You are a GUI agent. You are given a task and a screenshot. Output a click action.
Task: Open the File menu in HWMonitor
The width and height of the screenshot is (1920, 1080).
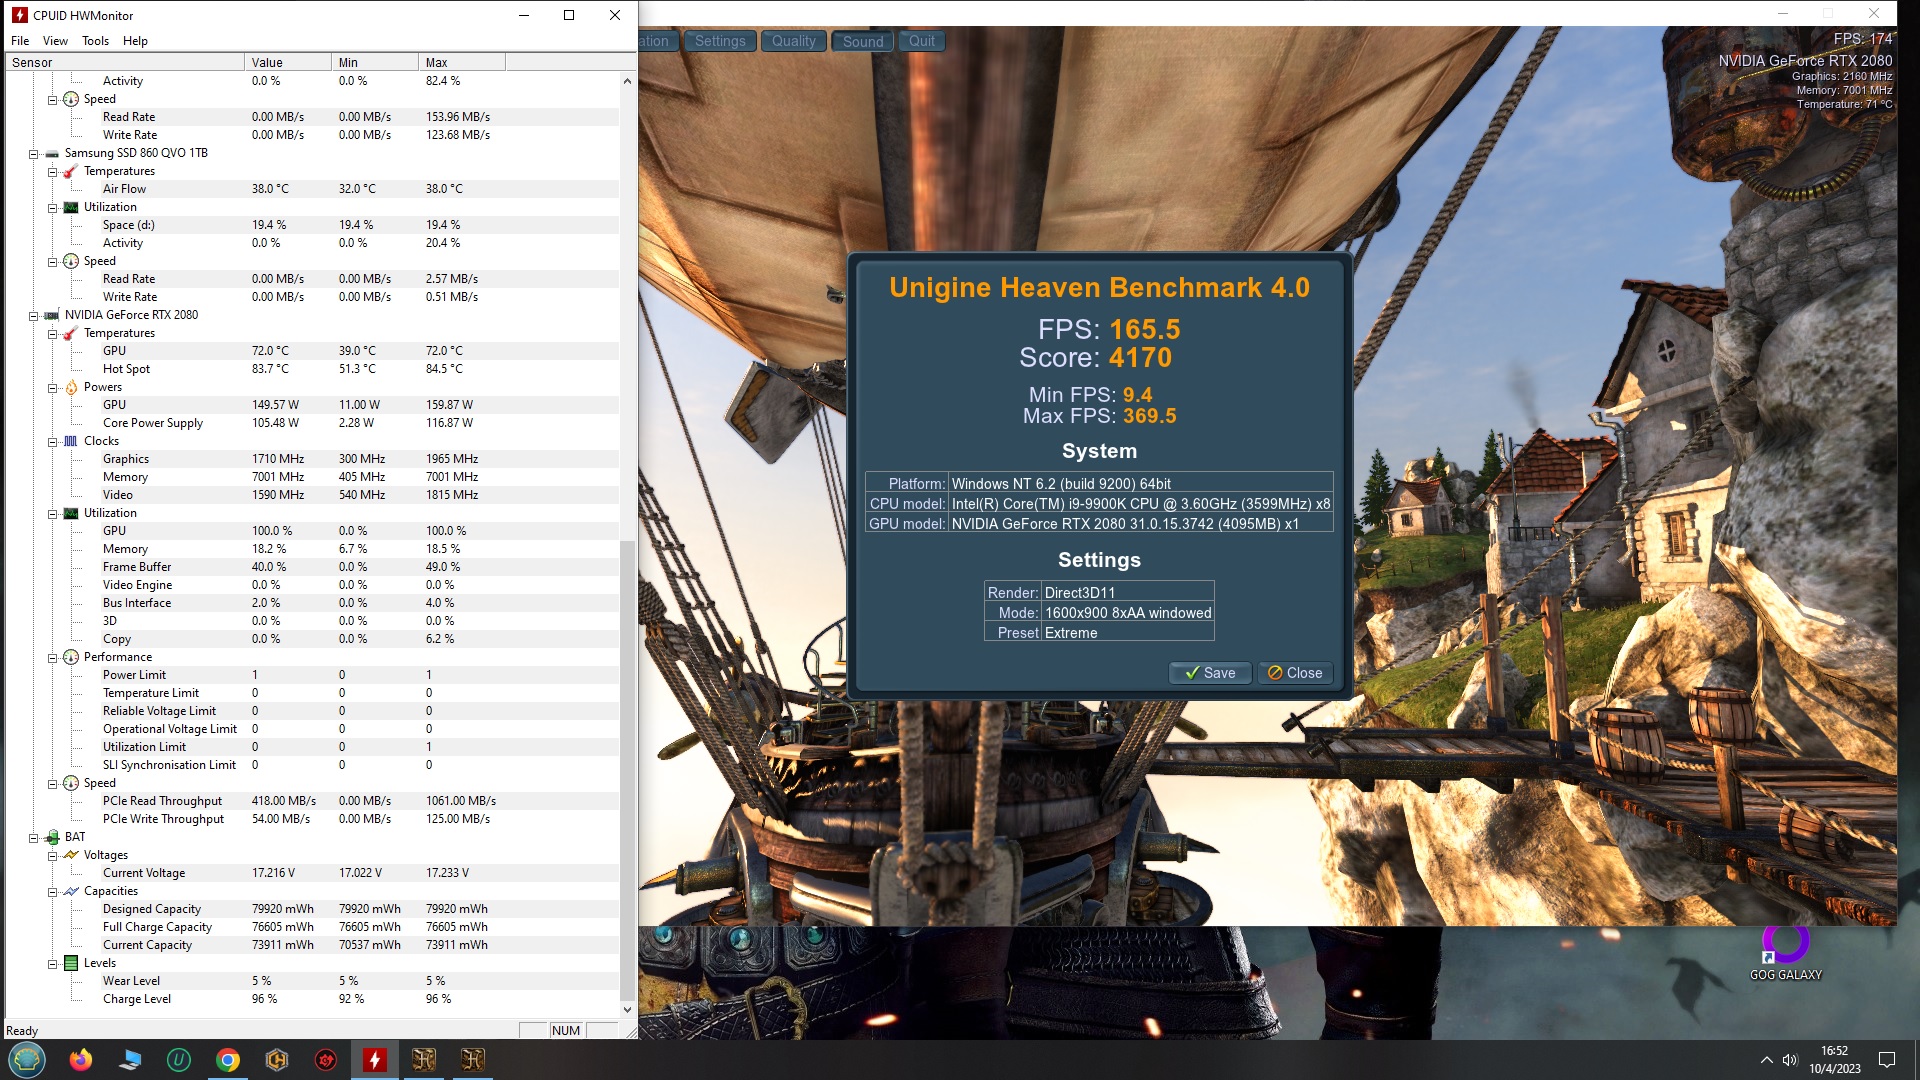pos(20,41)
